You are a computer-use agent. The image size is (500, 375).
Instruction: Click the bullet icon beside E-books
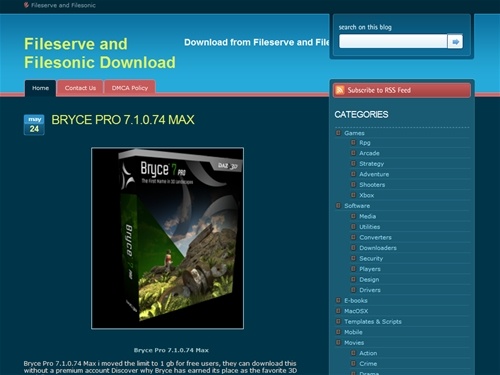pyautogui.click(x=338, y=300)
